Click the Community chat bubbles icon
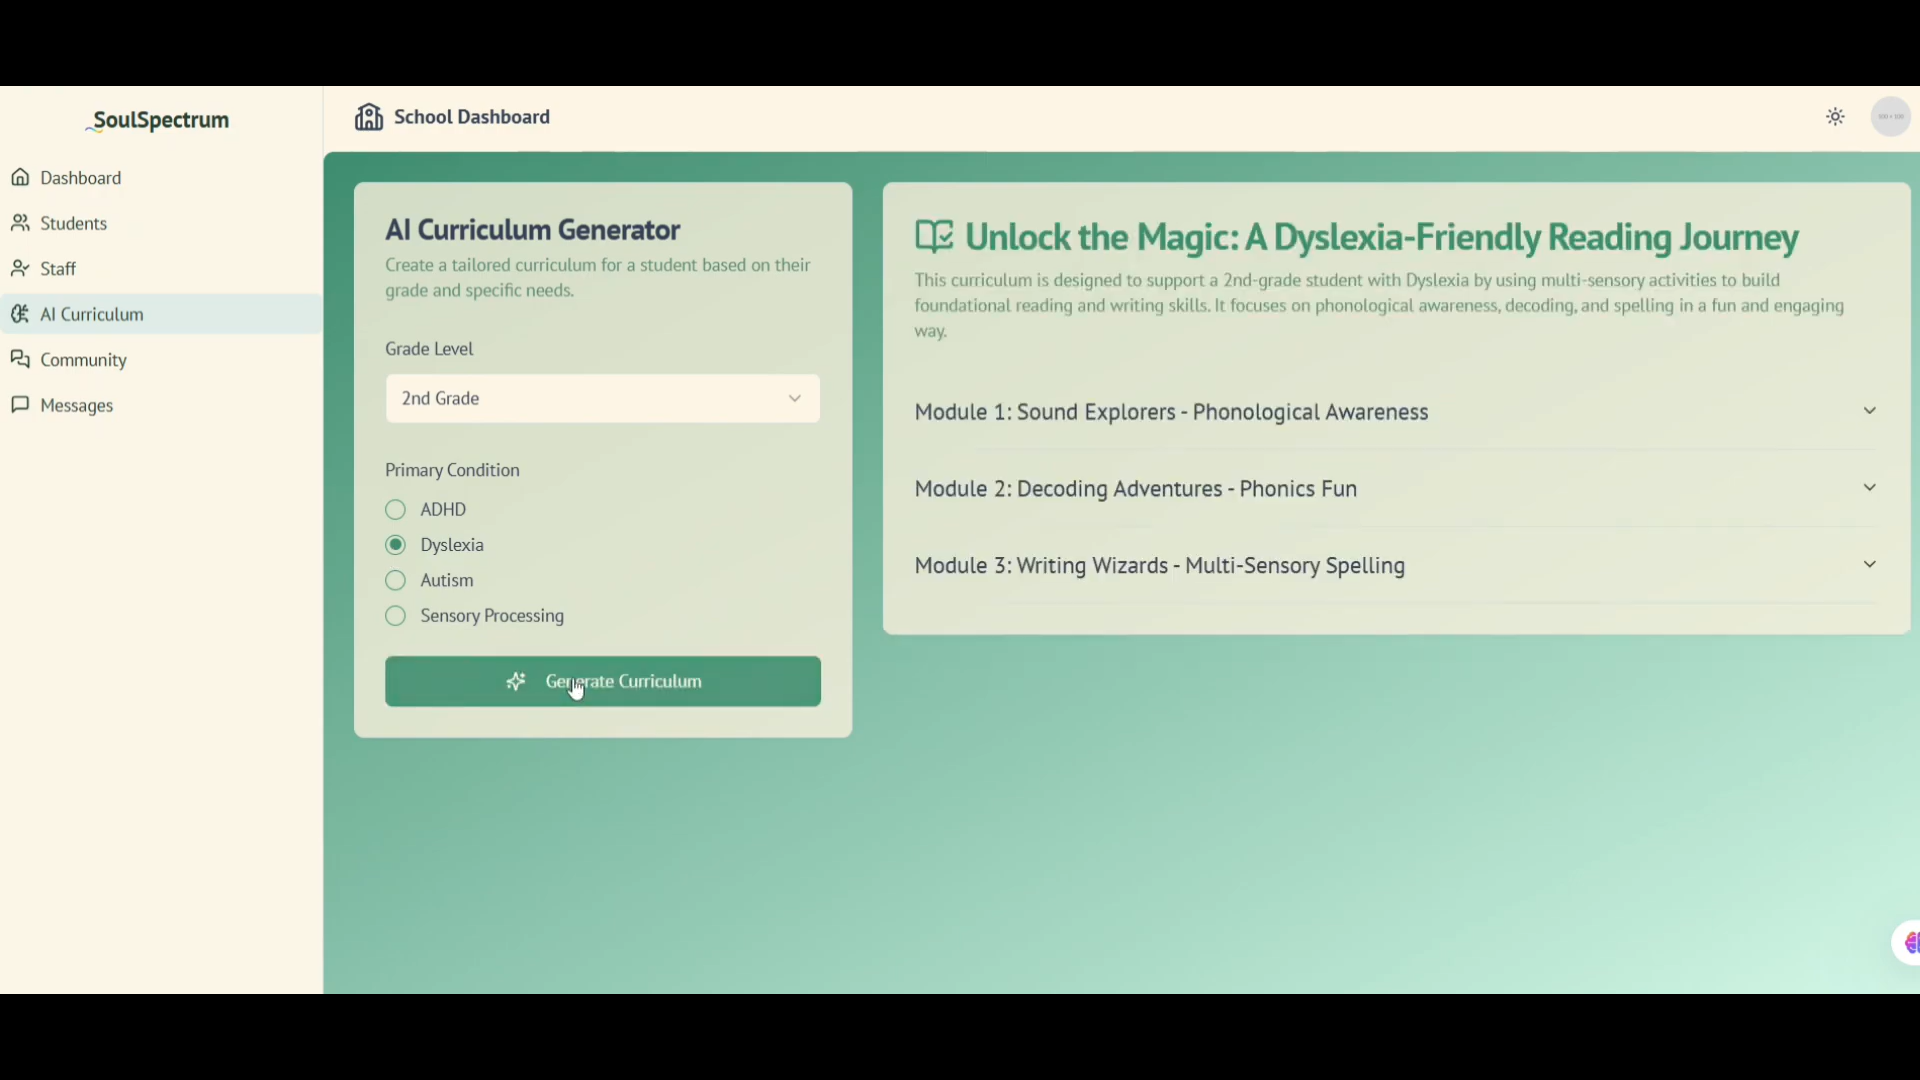The image size is (1920, 1080). coord(20,359)
